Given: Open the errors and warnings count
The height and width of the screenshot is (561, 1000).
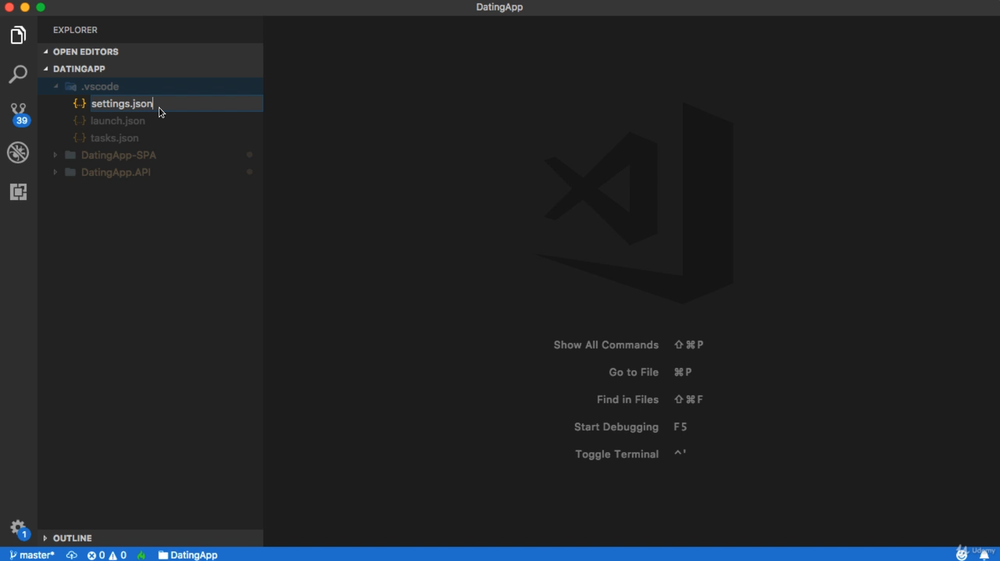Looking at the screenshot, I should tap(107, 555).
